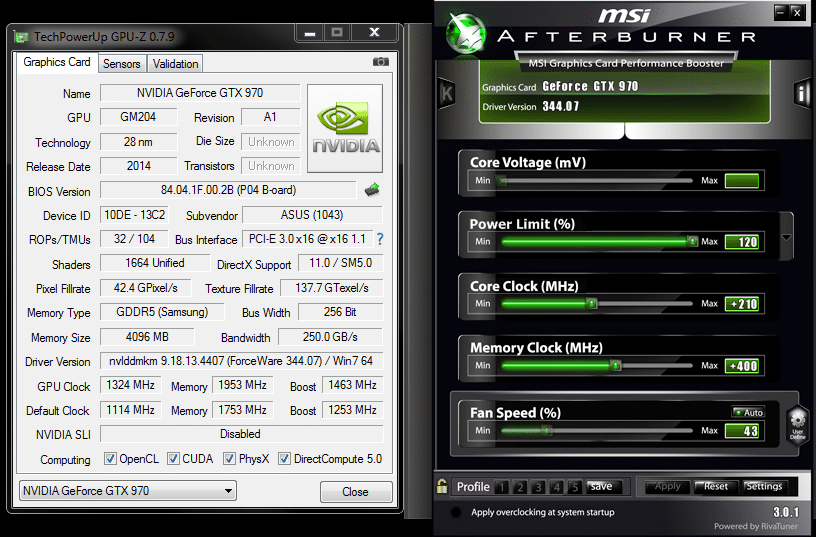Click the Subvendor ASUS (1043) field

(312, 215)
